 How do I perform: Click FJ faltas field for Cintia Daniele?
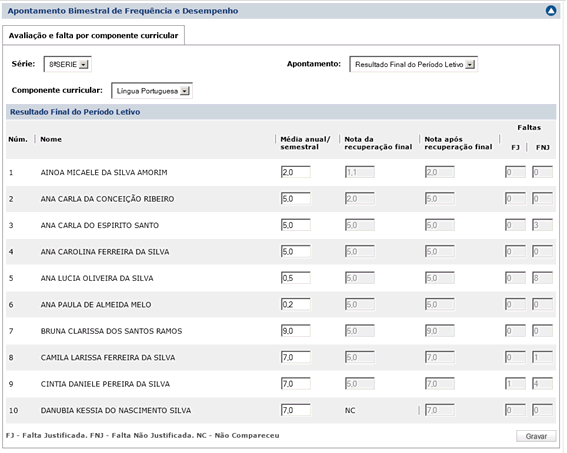click(515, 384)
